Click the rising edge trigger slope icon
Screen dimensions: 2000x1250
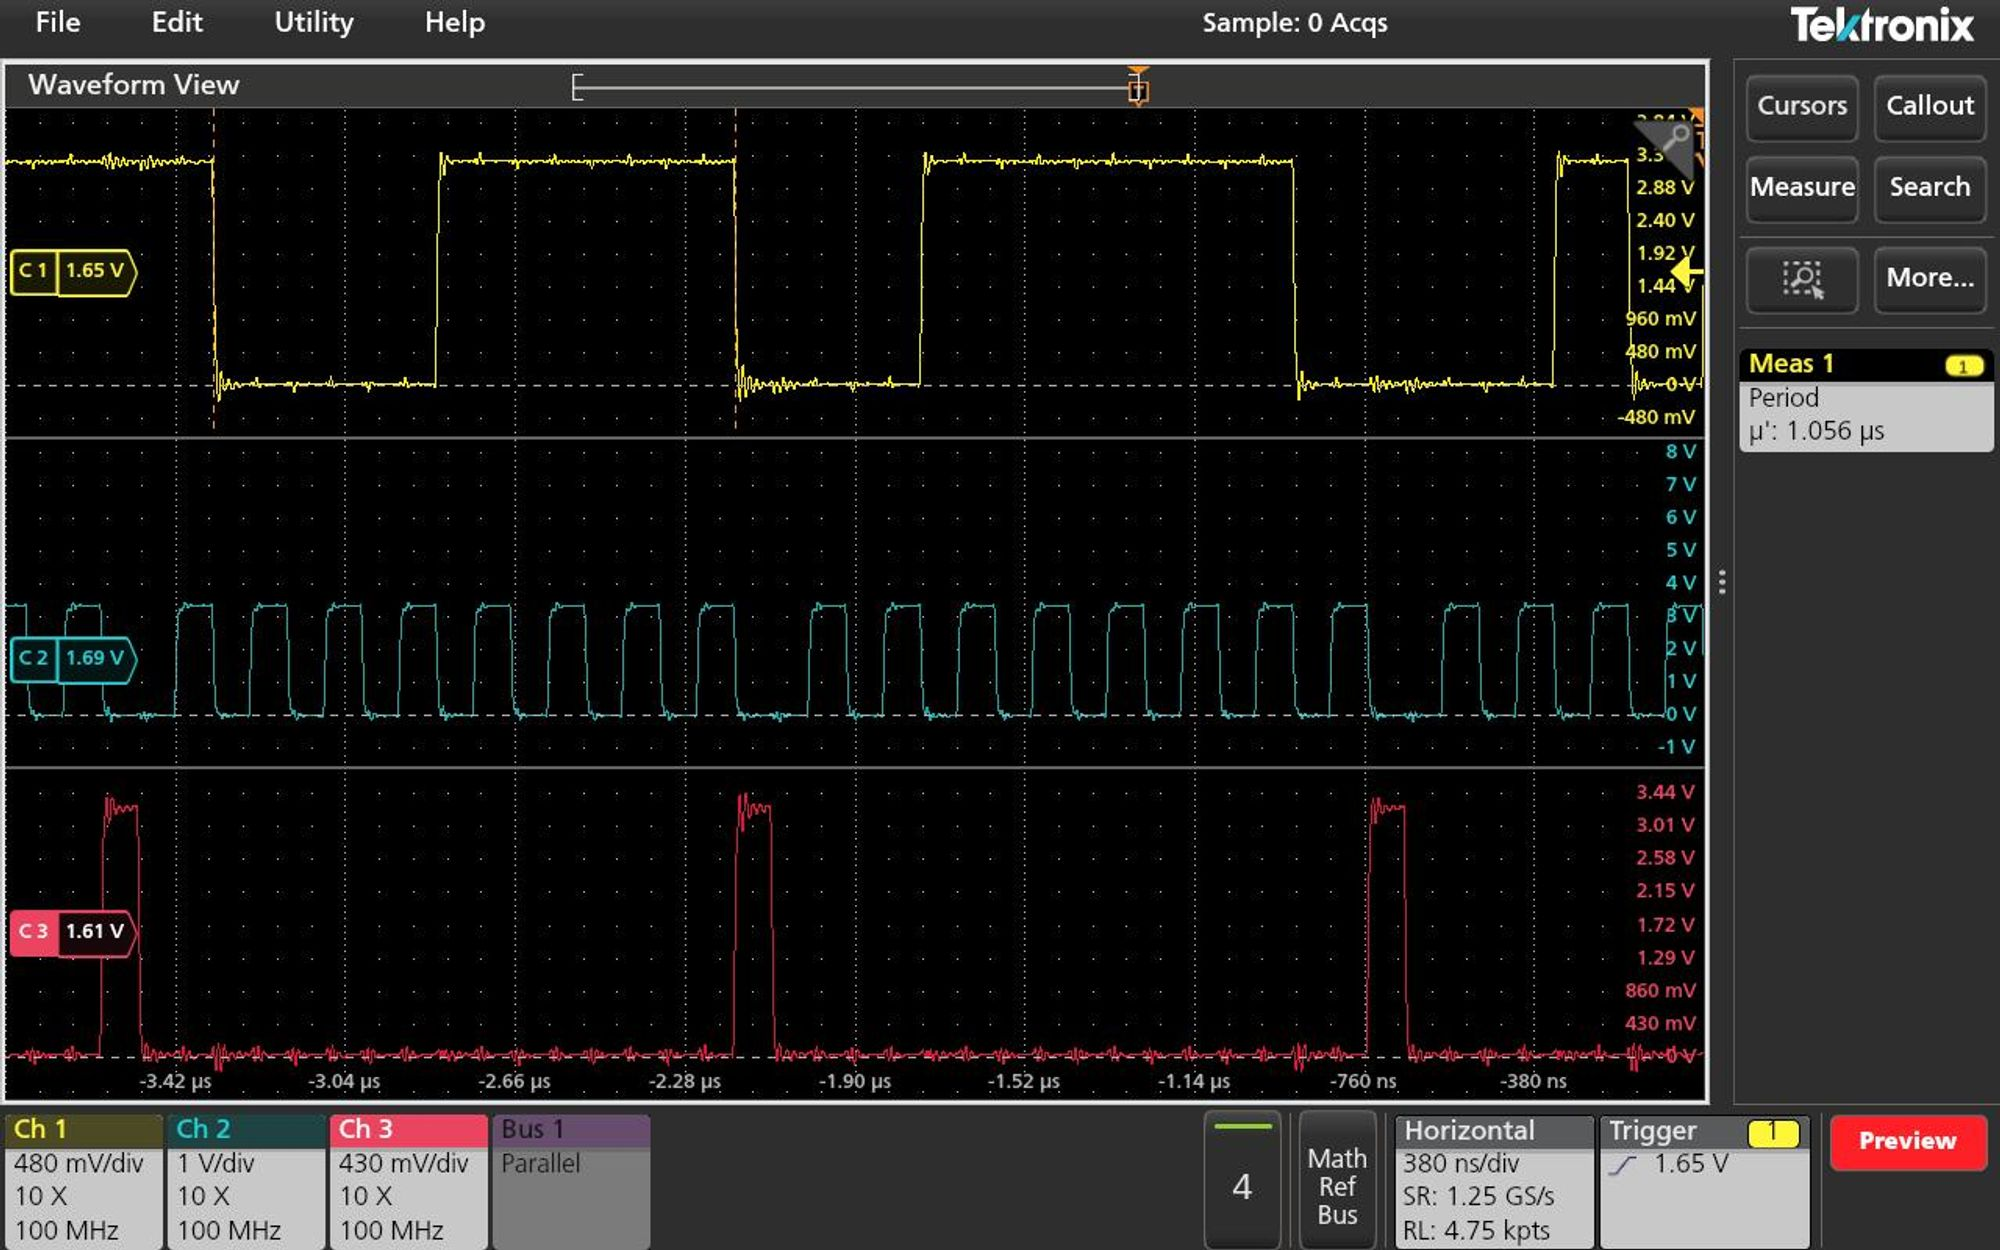point(1624,1165)
